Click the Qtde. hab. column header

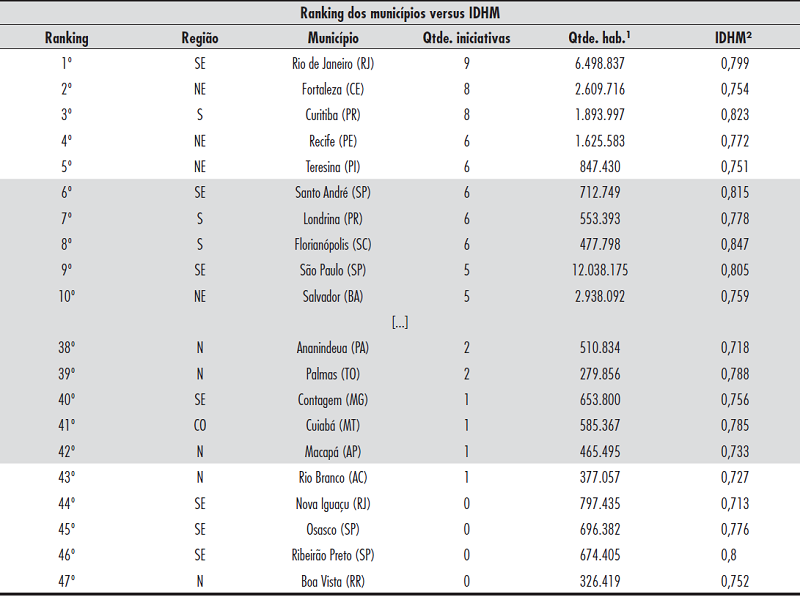tap(598, 38)
